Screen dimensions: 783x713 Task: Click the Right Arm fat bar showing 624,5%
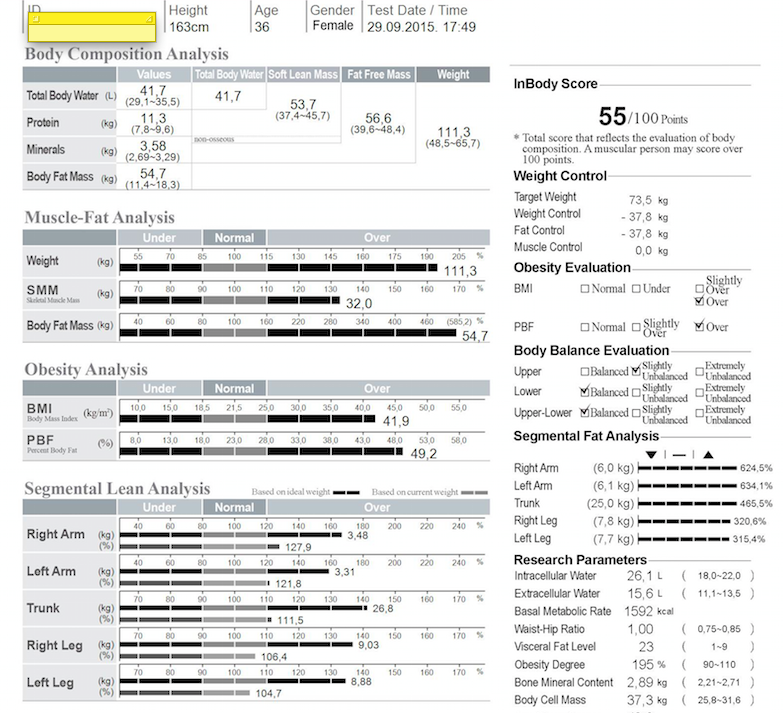688,468
